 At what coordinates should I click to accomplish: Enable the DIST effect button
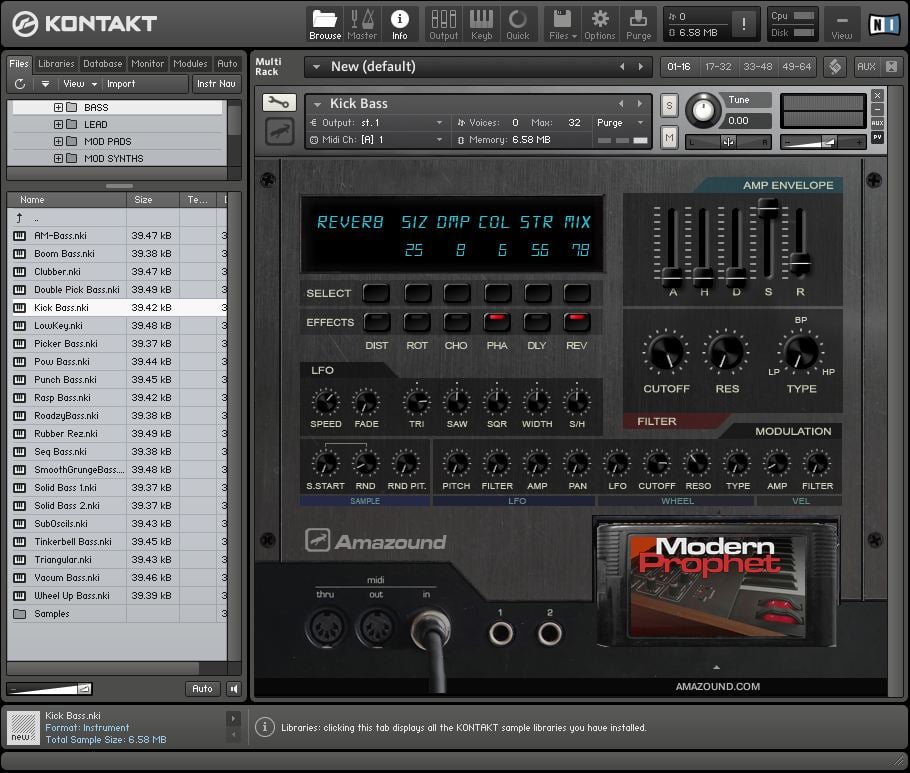(x=376, y=322)
